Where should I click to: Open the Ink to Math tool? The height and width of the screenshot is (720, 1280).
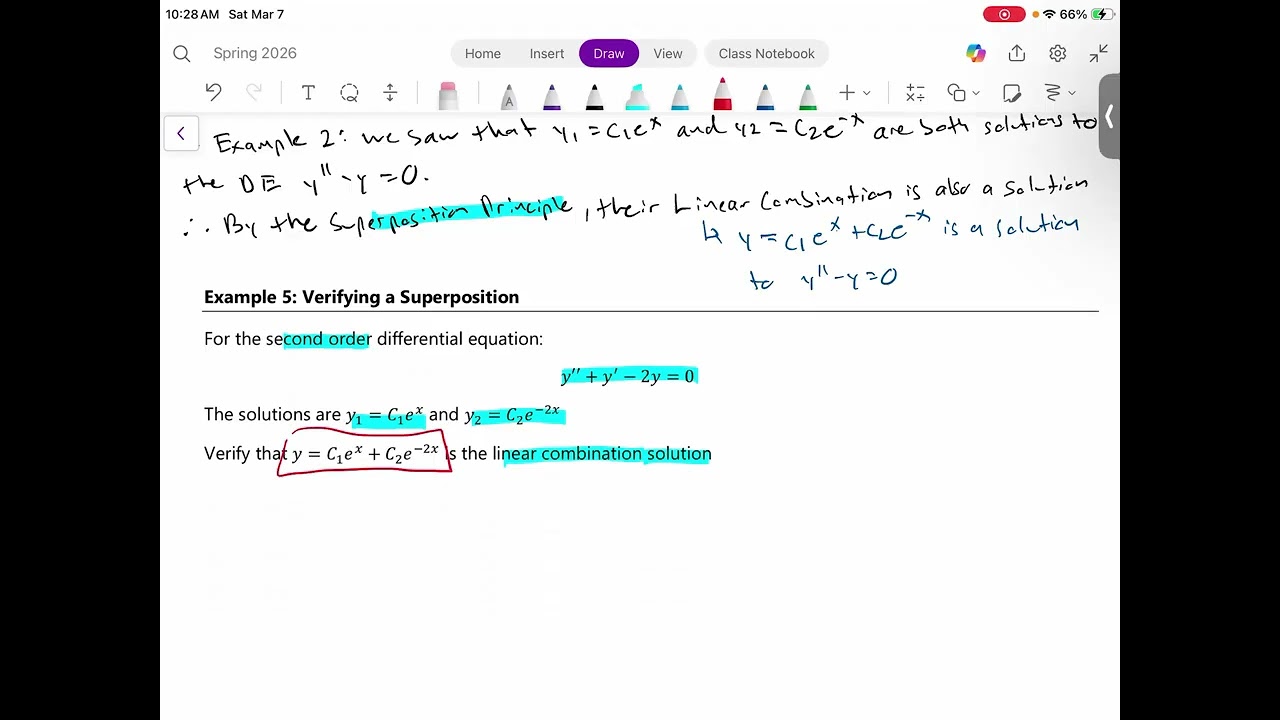(x=915, y=93)
